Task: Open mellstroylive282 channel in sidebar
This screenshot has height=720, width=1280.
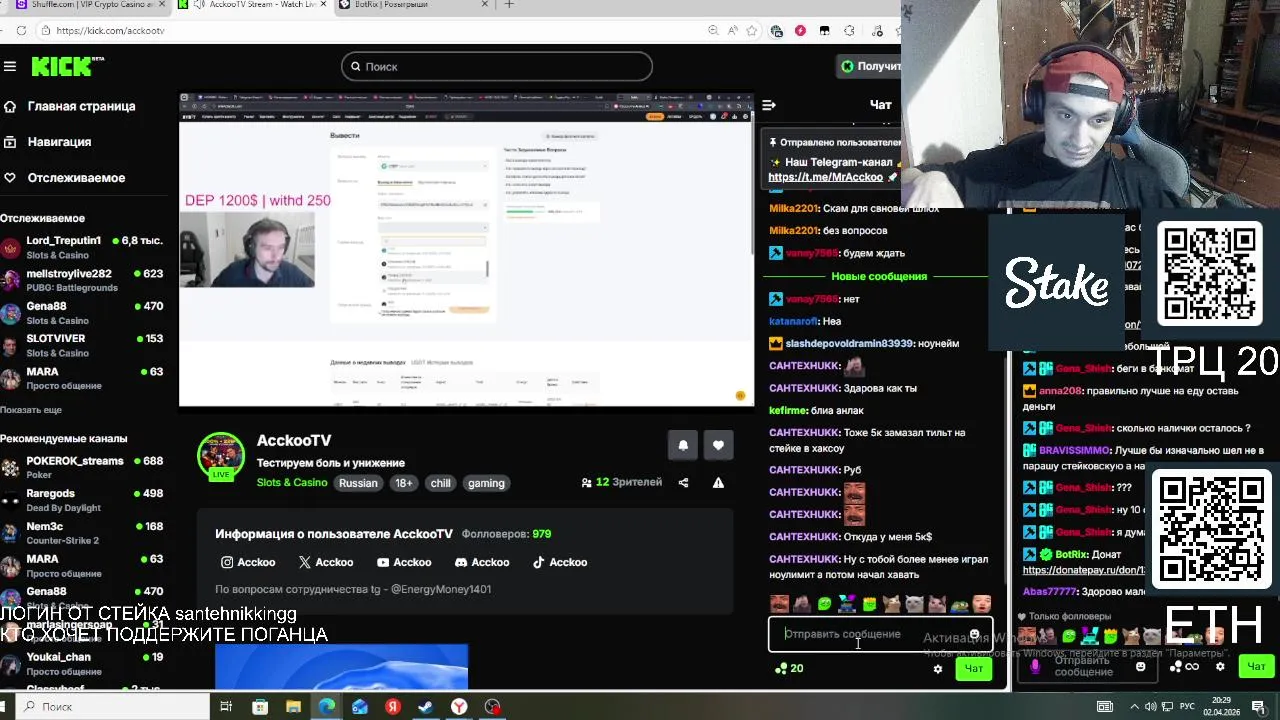Action: (x=82, y=280)
